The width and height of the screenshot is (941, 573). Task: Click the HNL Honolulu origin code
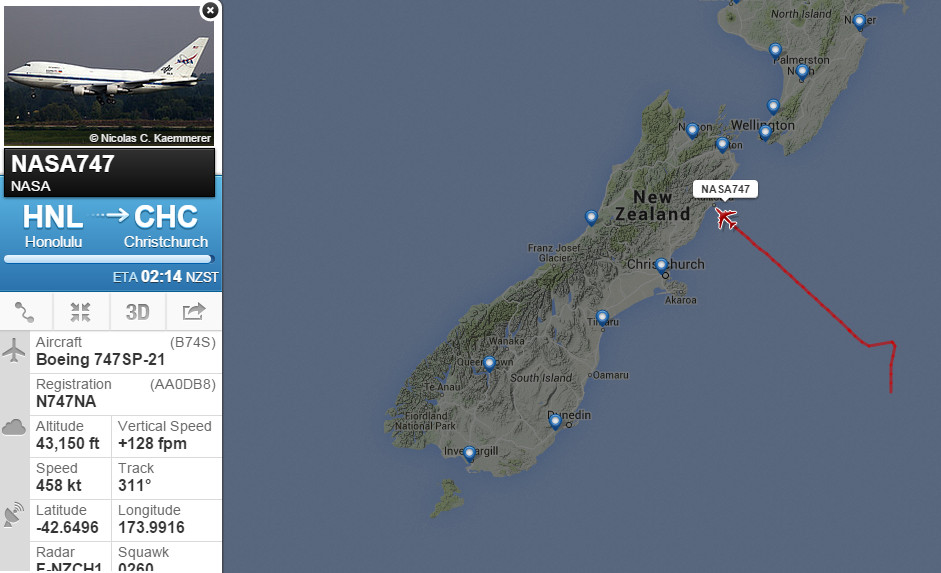tap(53, 217)
